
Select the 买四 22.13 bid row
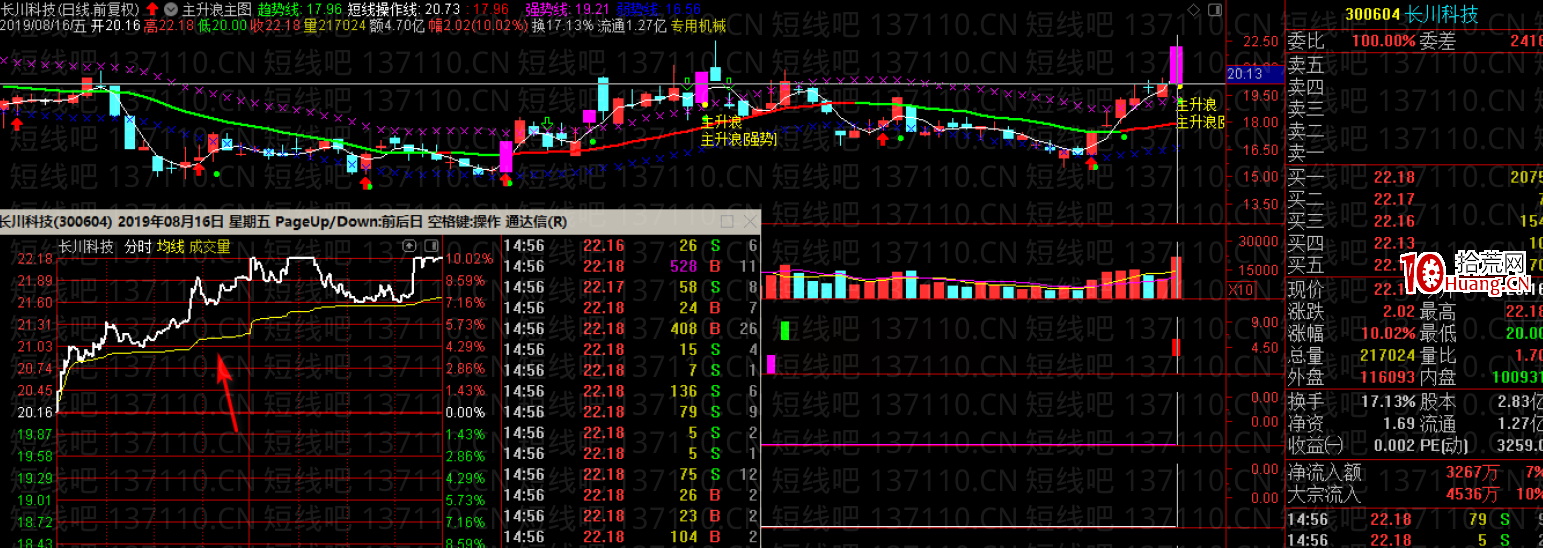click(1414, 243)
